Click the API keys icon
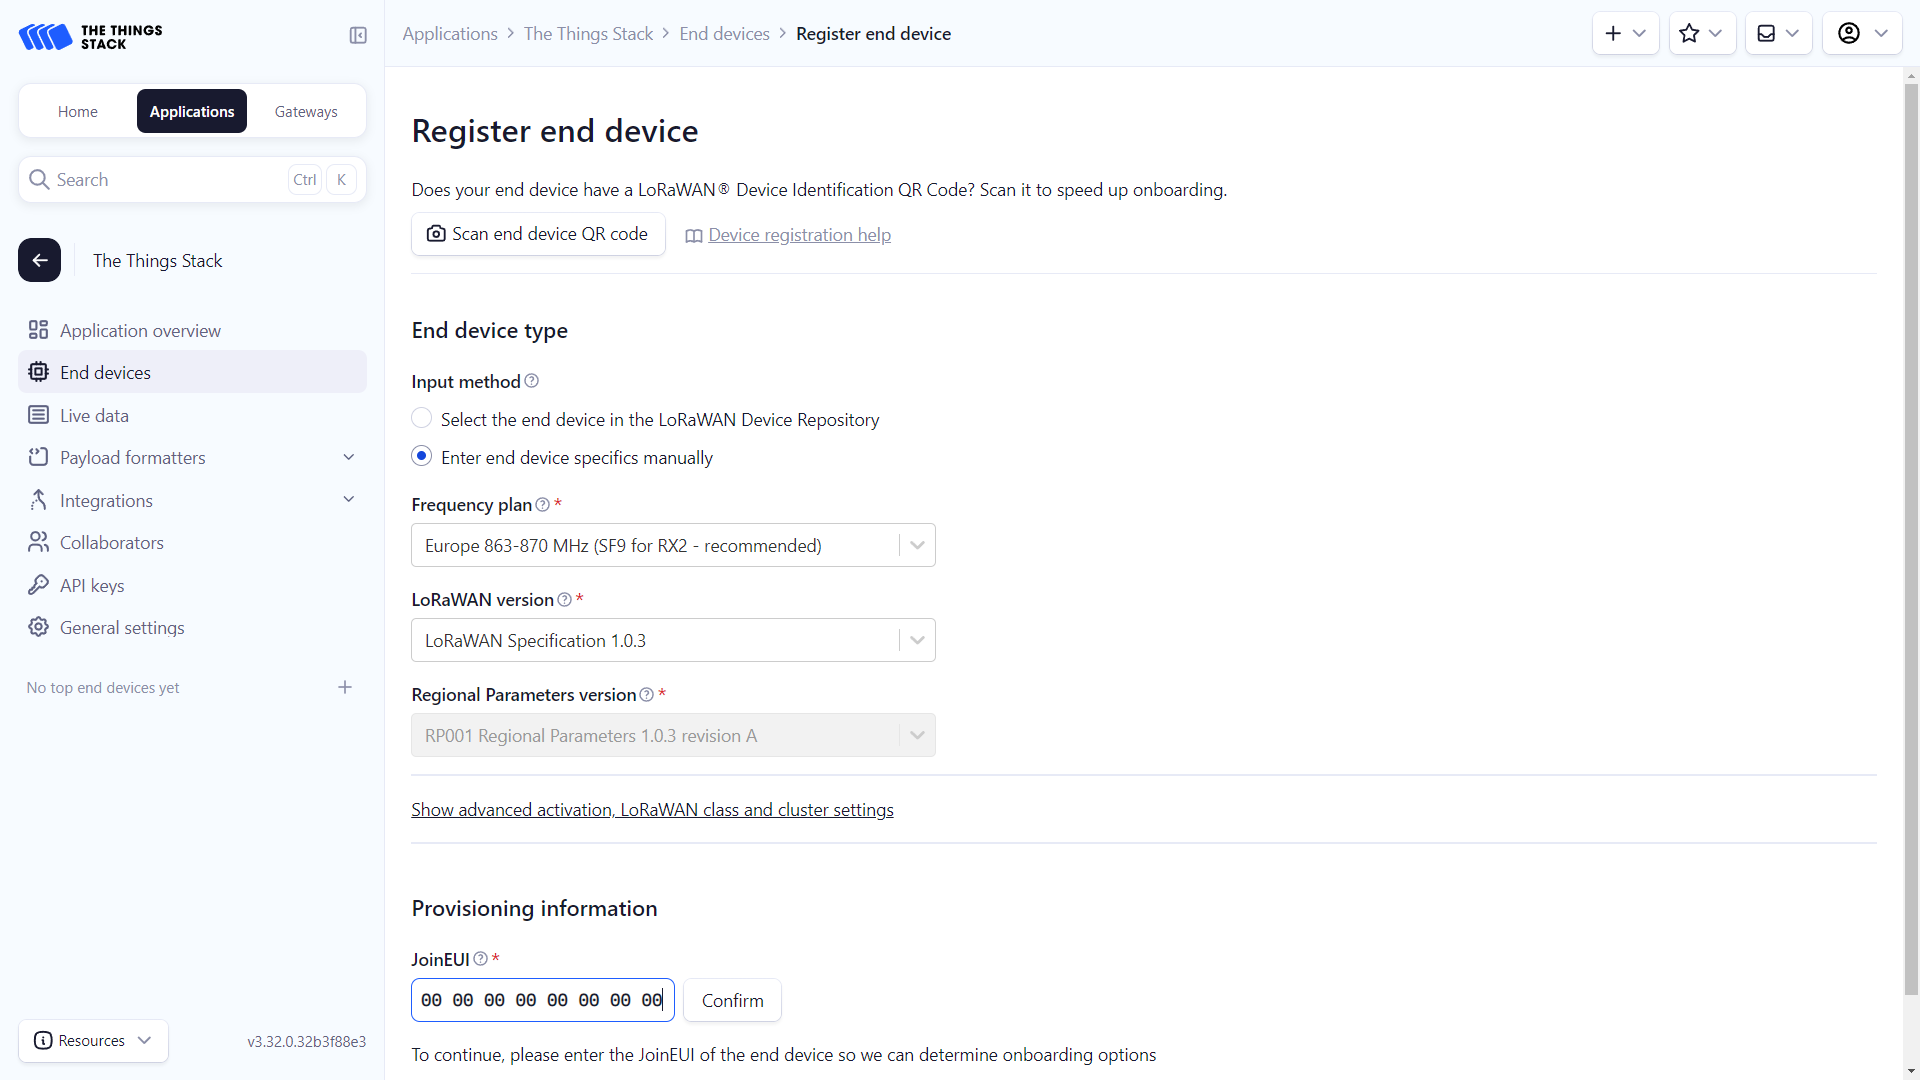The image size is (1920, 1080). [x=40, y=584]
